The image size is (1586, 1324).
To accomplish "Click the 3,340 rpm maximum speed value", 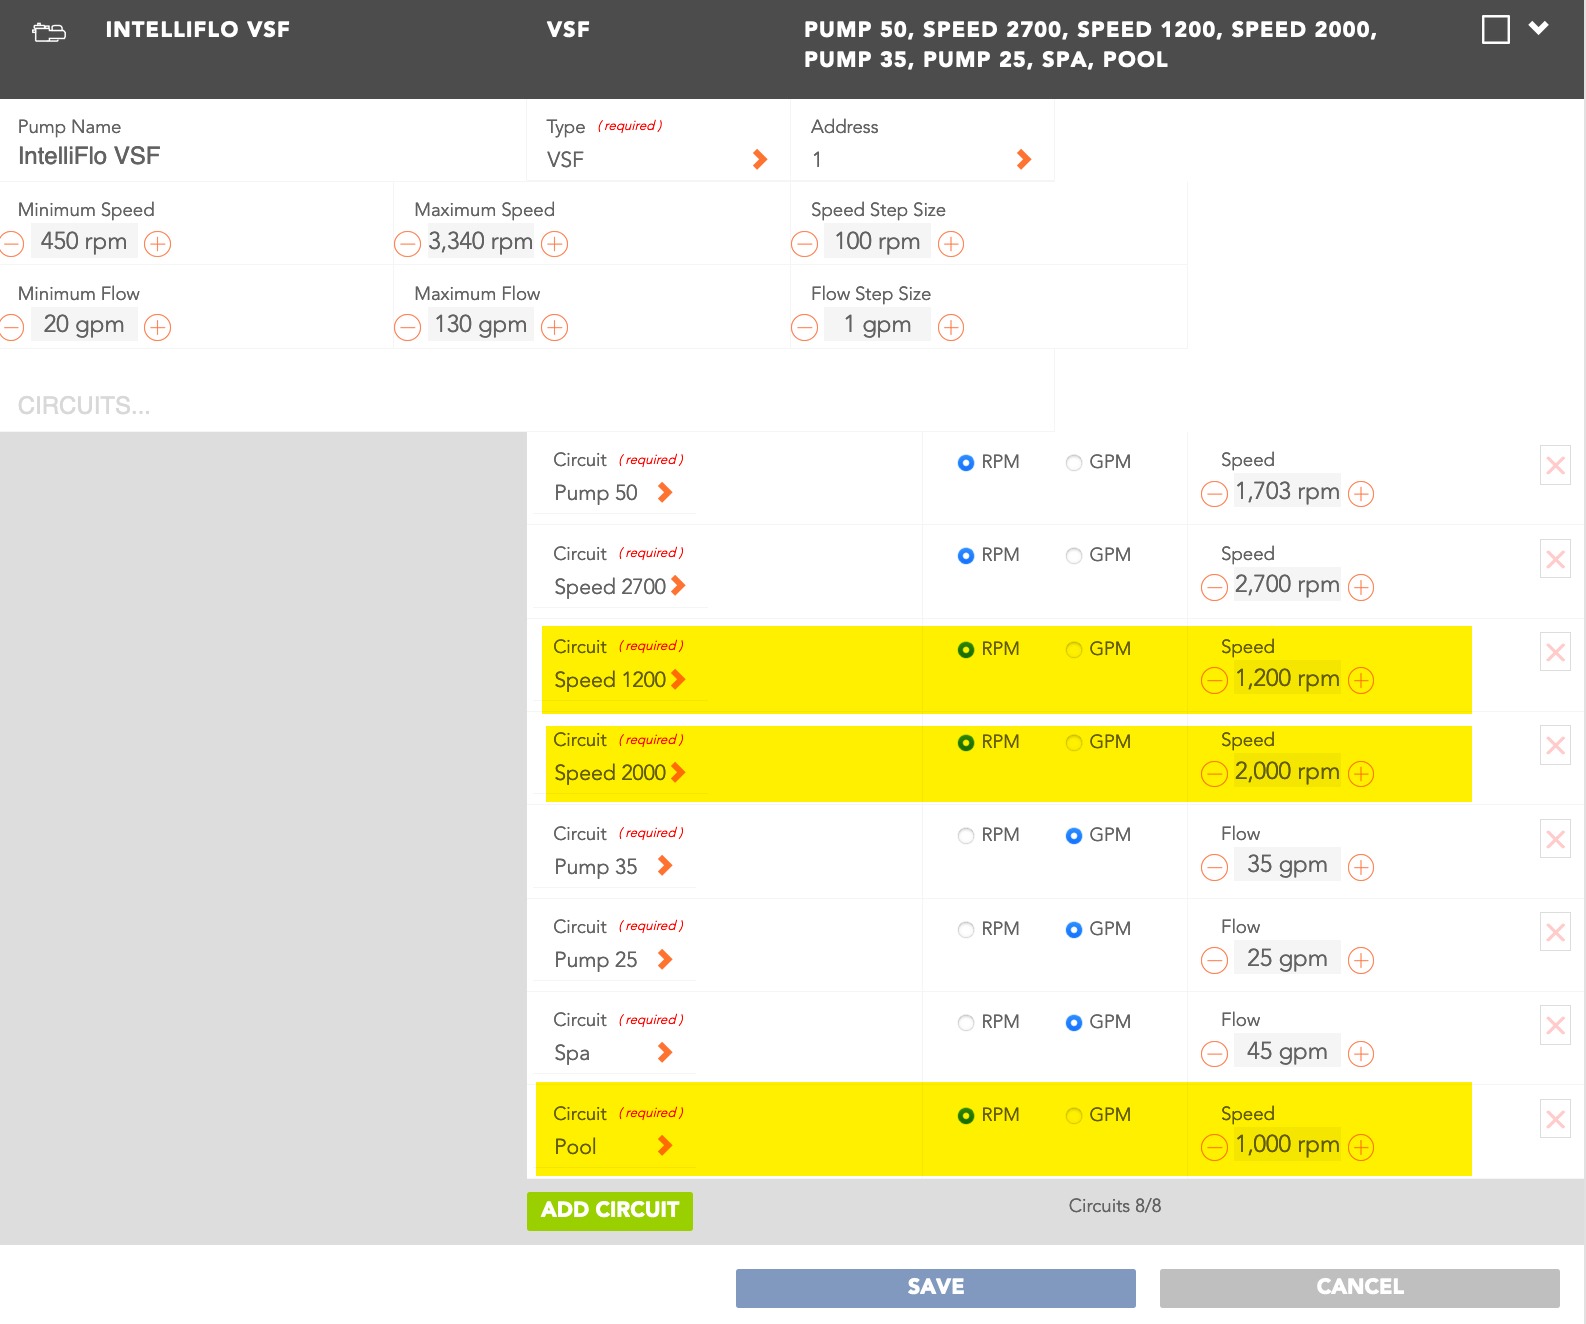I will pyautogui.click(x=480, y=241).
